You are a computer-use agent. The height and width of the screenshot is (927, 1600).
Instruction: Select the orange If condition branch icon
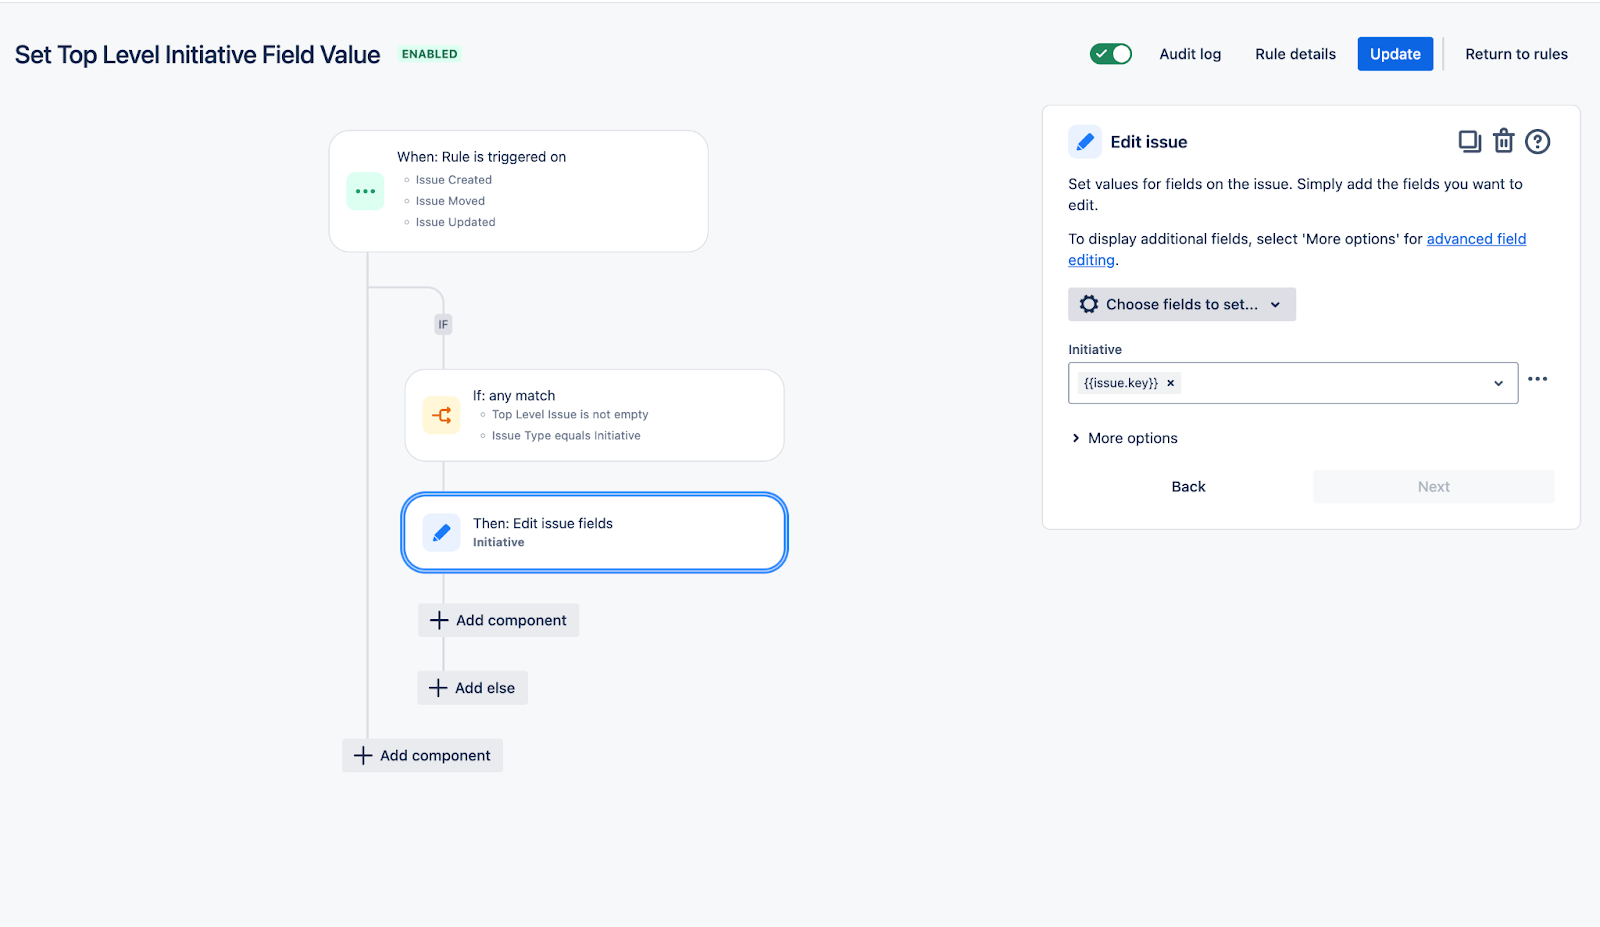click(x=441, y=415)
